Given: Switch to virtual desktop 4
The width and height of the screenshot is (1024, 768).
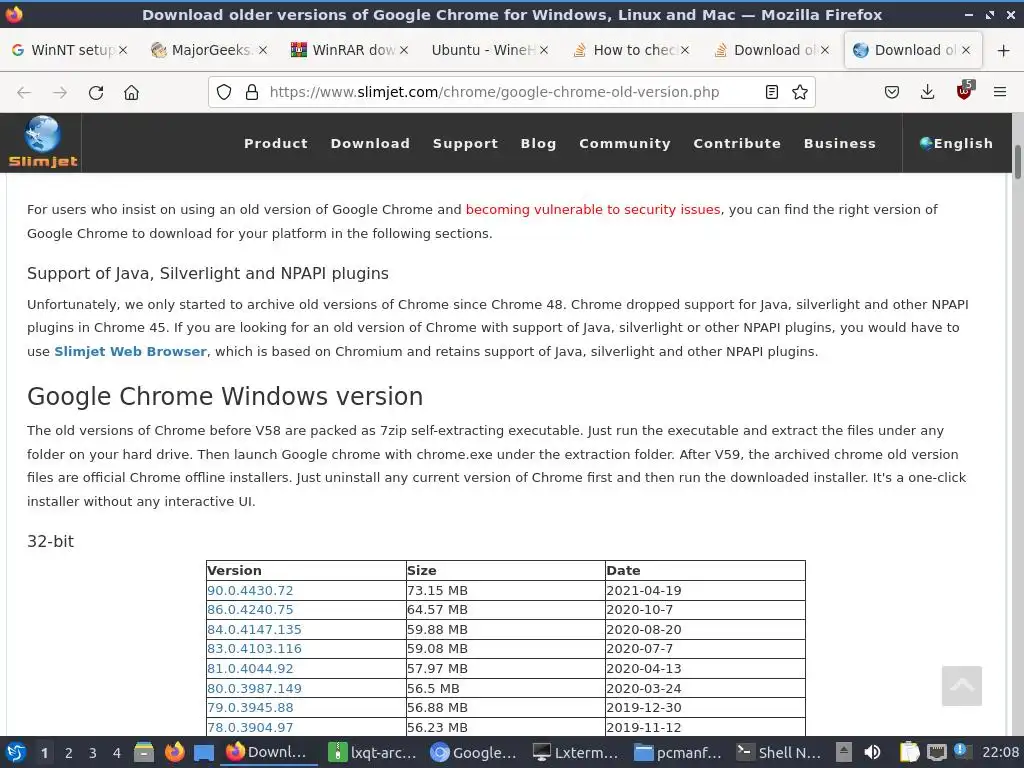Looking at the screenshot, I should tap(116, 753).
